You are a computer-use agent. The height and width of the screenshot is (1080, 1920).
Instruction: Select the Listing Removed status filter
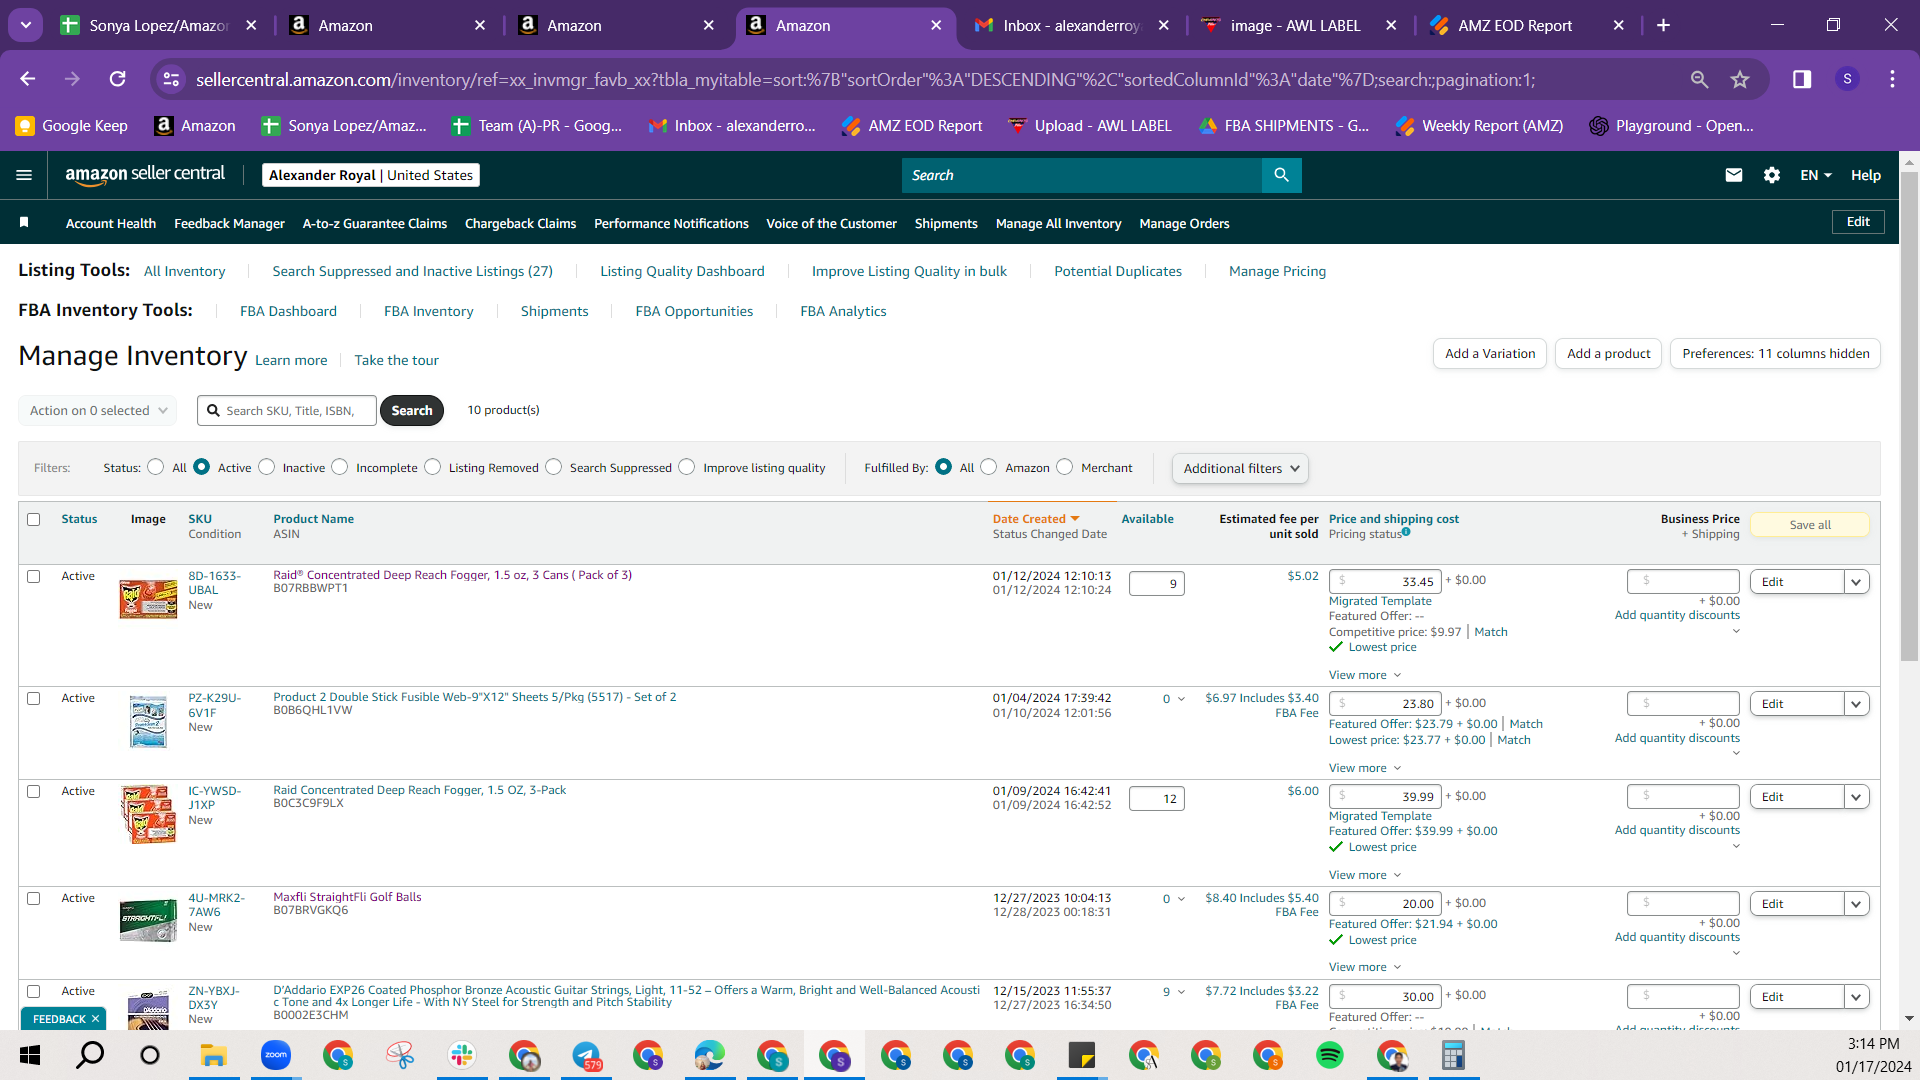click(x=433, y=467)
